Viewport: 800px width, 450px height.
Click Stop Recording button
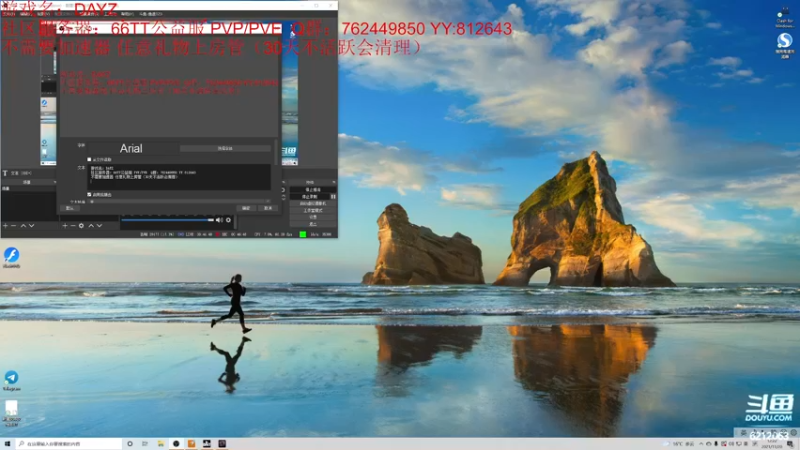point(310,196)
